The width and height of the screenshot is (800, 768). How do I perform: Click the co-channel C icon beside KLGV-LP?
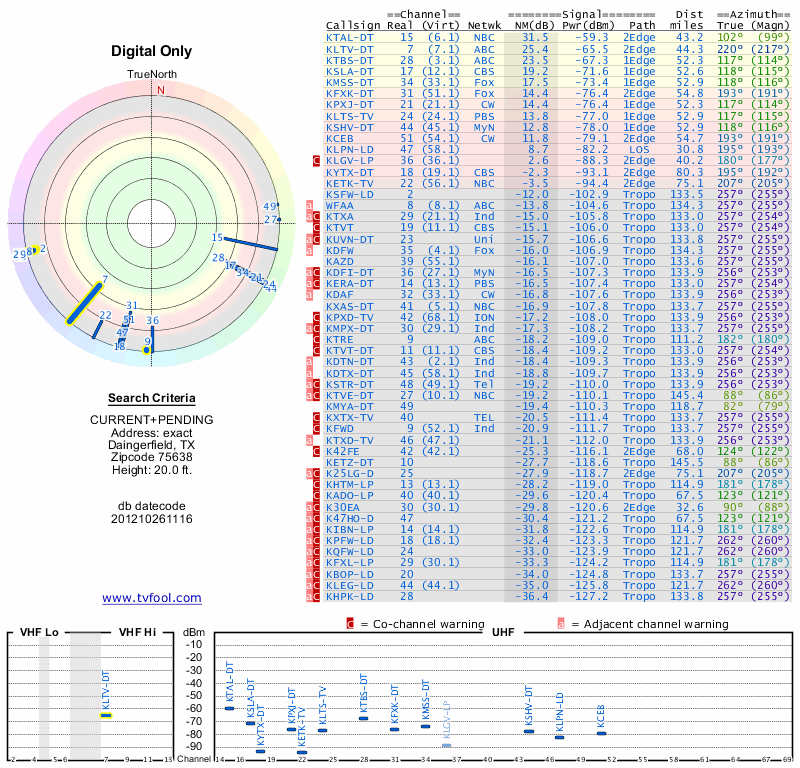click(316, 161)
